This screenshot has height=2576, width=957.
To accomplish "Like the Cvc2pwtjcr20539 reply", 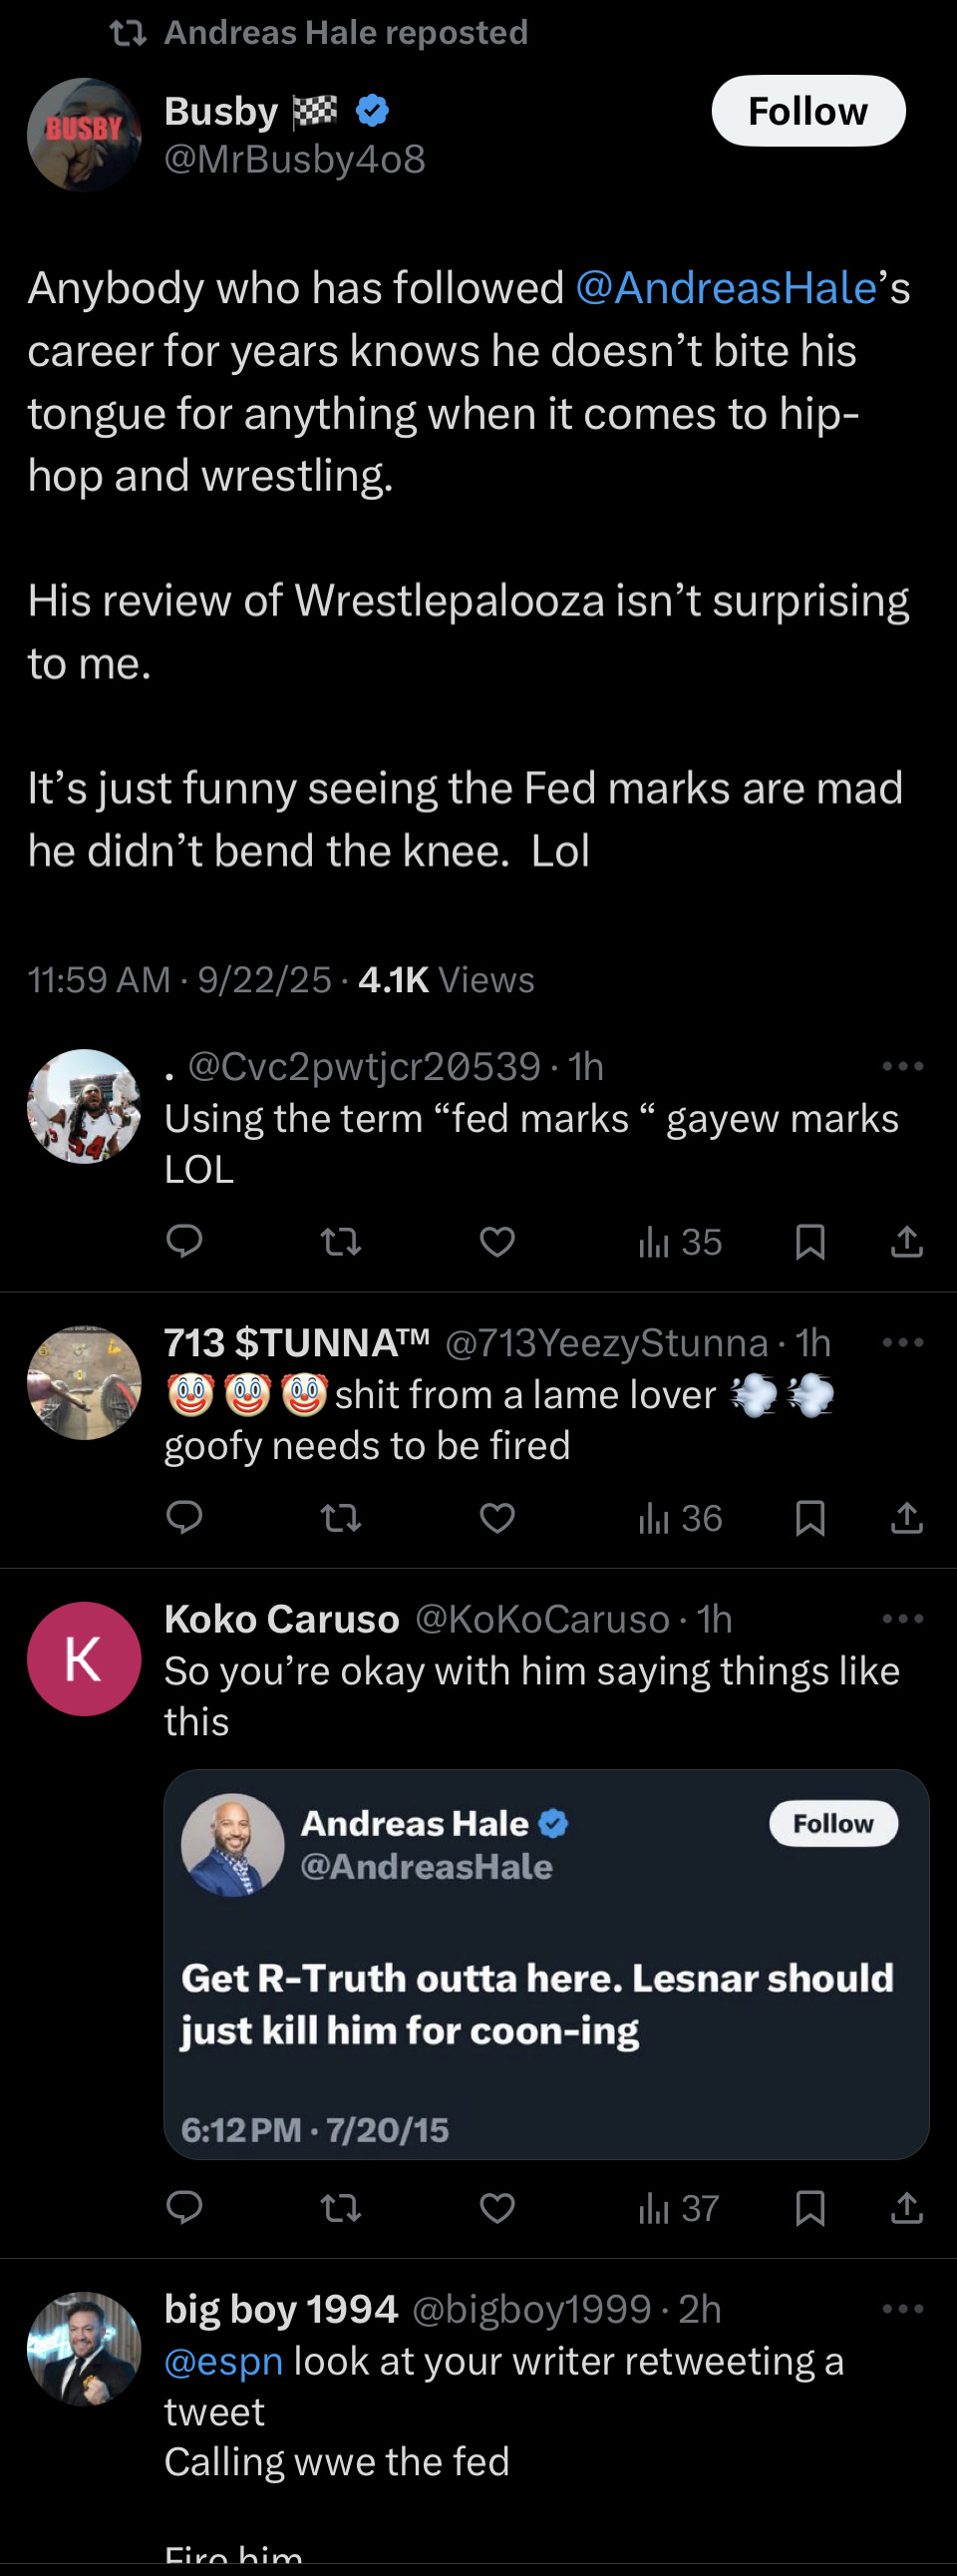I will click(x=497, y=1242).
